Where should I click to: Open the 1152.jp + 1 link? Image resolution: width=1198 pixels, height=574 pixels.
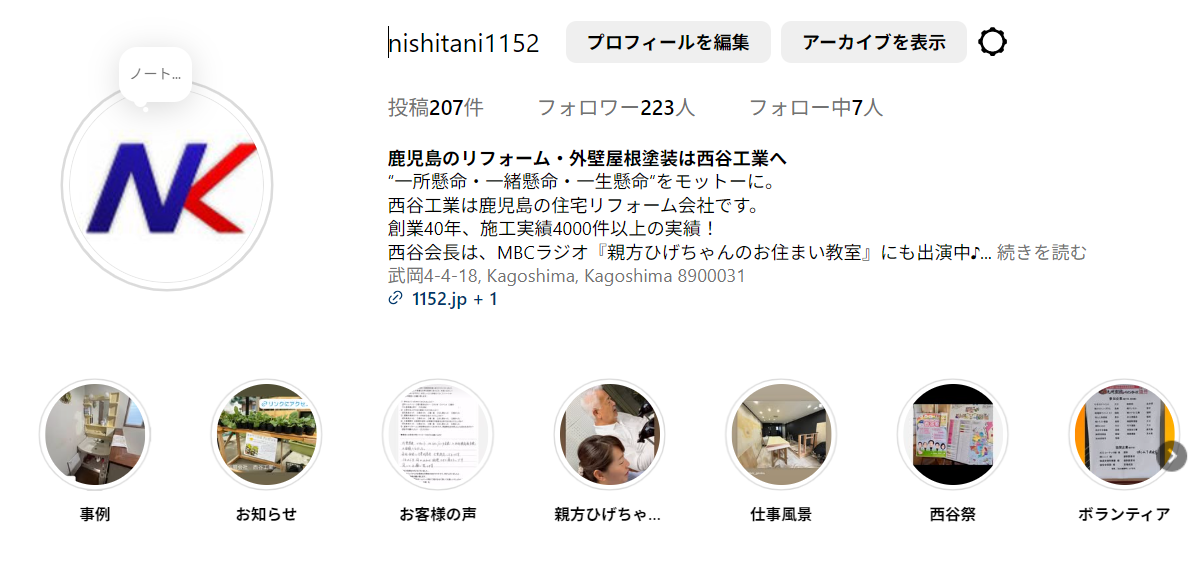coord(454,299)
